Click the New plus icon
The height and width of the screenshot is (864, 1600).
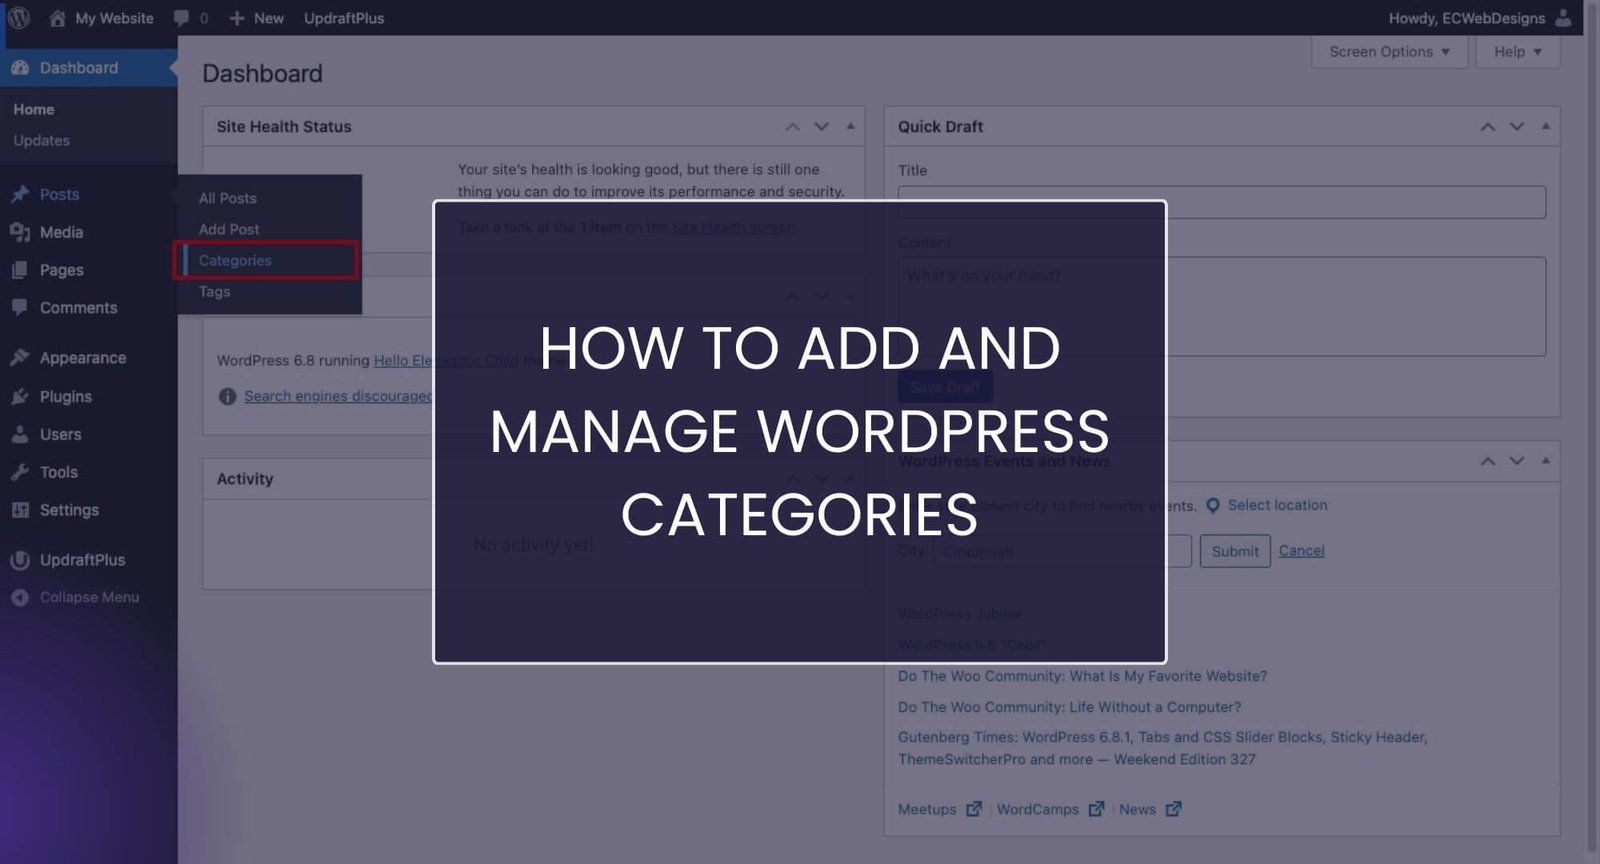coord(237,18)
